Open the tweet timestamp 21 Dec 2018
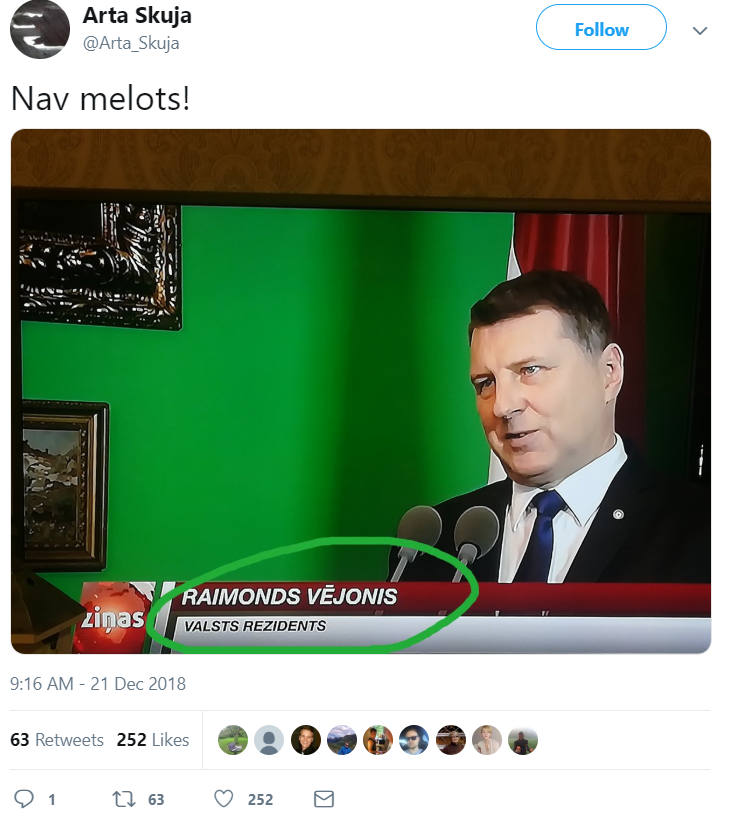The image size is (749, 827). [98, 684]
